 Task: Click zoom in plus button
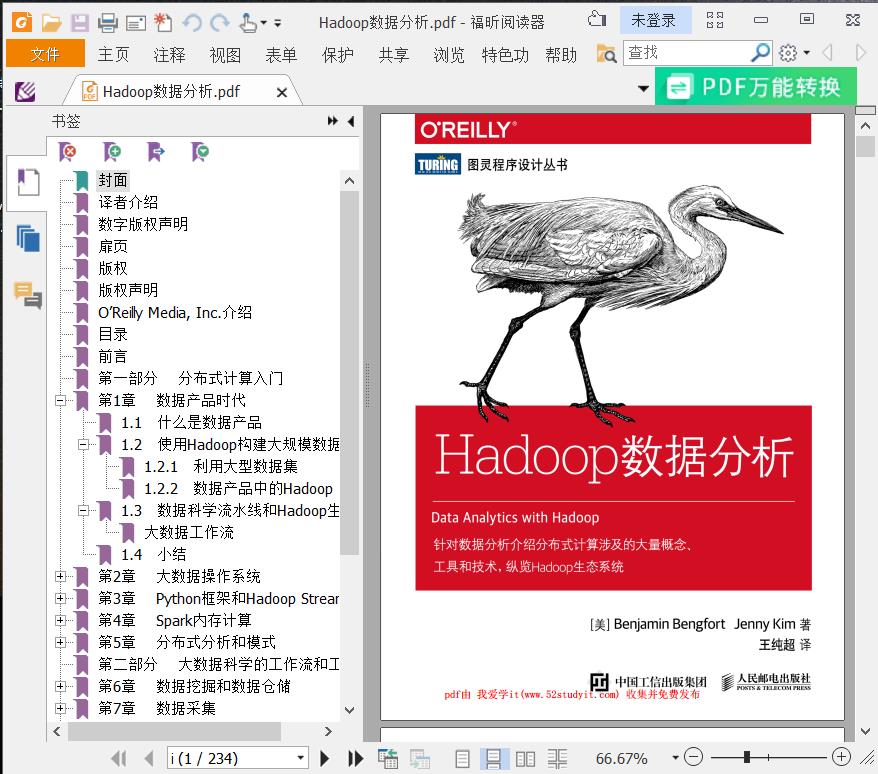841,757
